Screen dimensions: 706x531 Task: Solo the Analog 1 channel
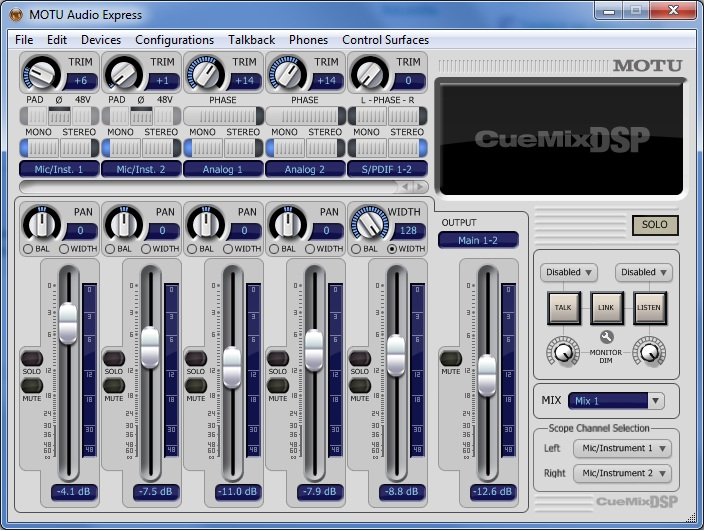(x=196, y=359)
